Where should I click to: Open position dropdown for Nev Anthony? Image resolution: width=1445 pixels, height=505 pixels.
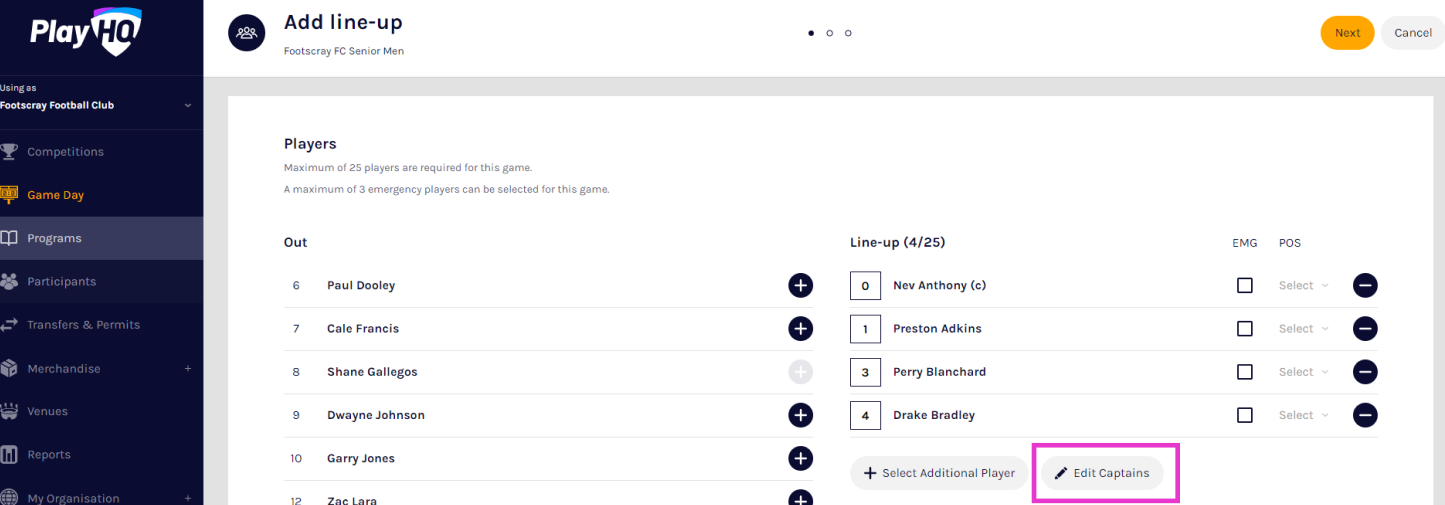(x=1303, y=285)
